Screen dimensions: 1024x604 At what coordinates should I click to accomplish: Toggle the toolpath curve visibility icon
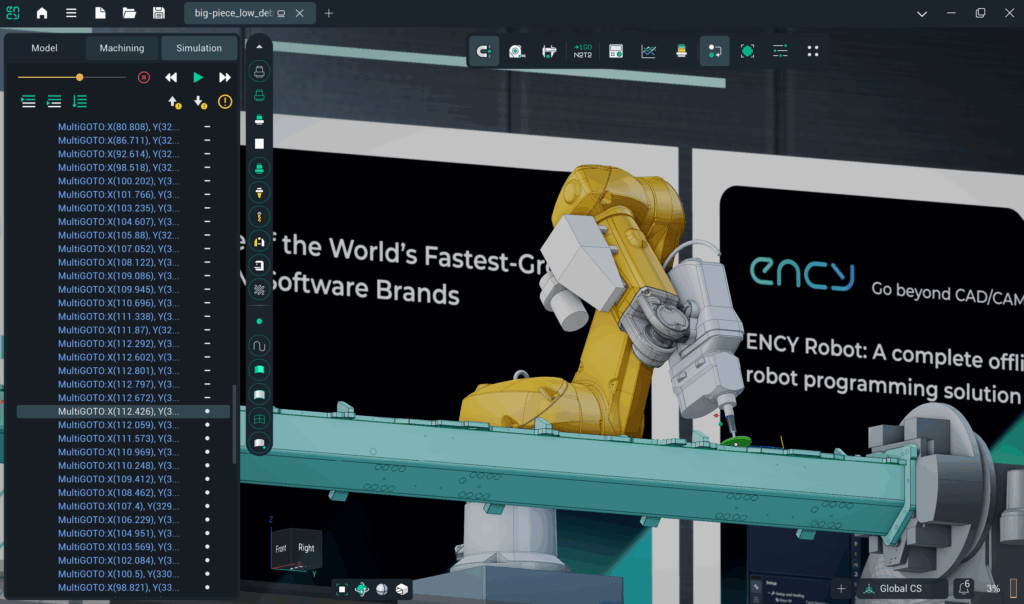[x=259, y=345]
